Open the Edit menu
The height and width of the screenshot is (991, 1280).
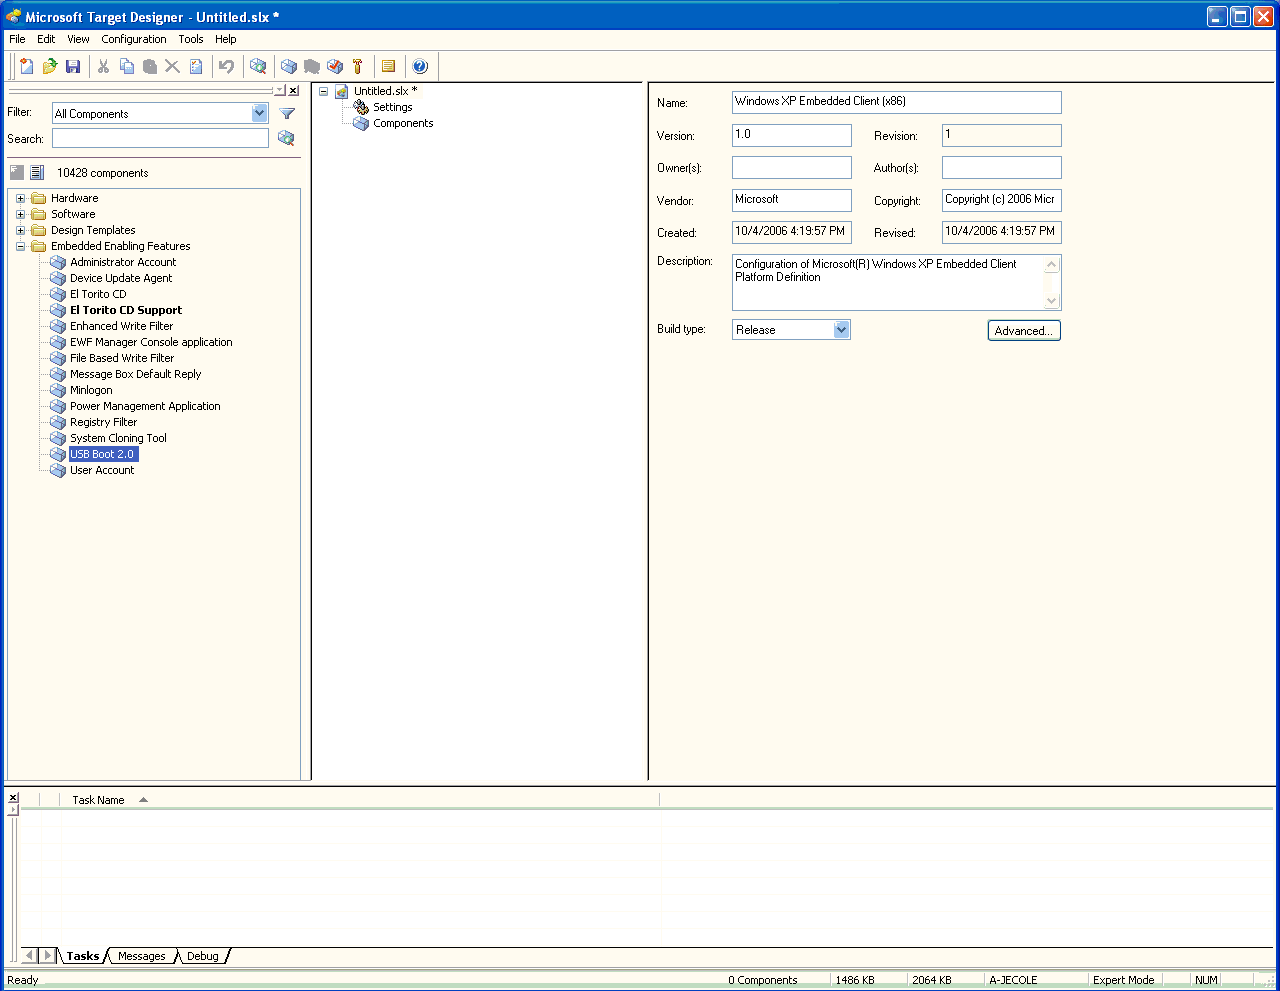coord(46,39)
